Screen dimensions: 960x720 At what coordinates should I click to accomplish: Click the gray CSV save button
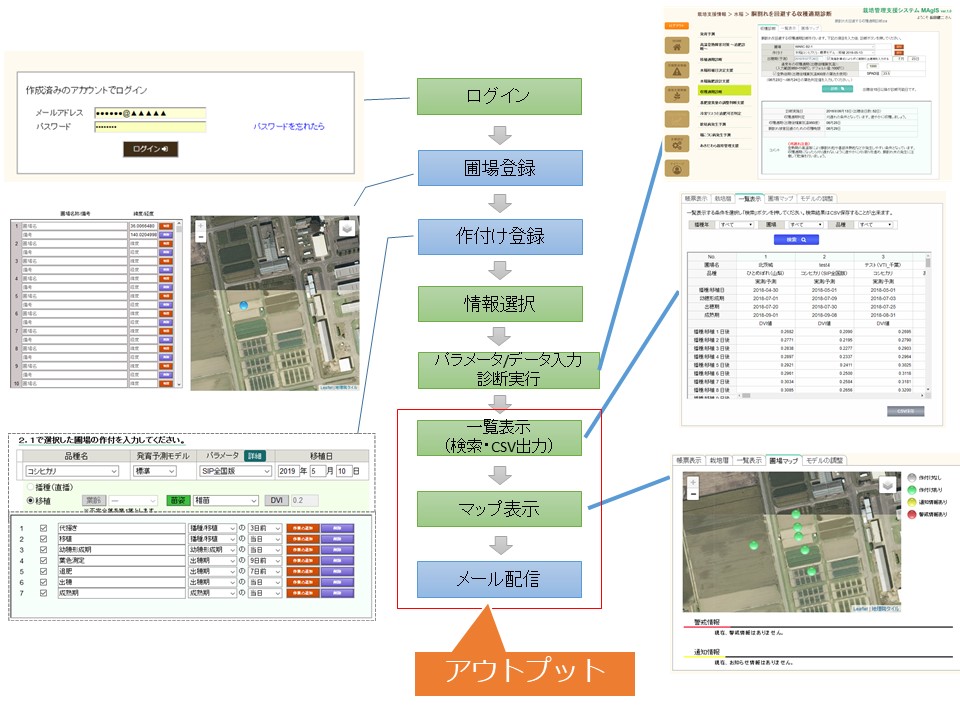click(906, 411)
